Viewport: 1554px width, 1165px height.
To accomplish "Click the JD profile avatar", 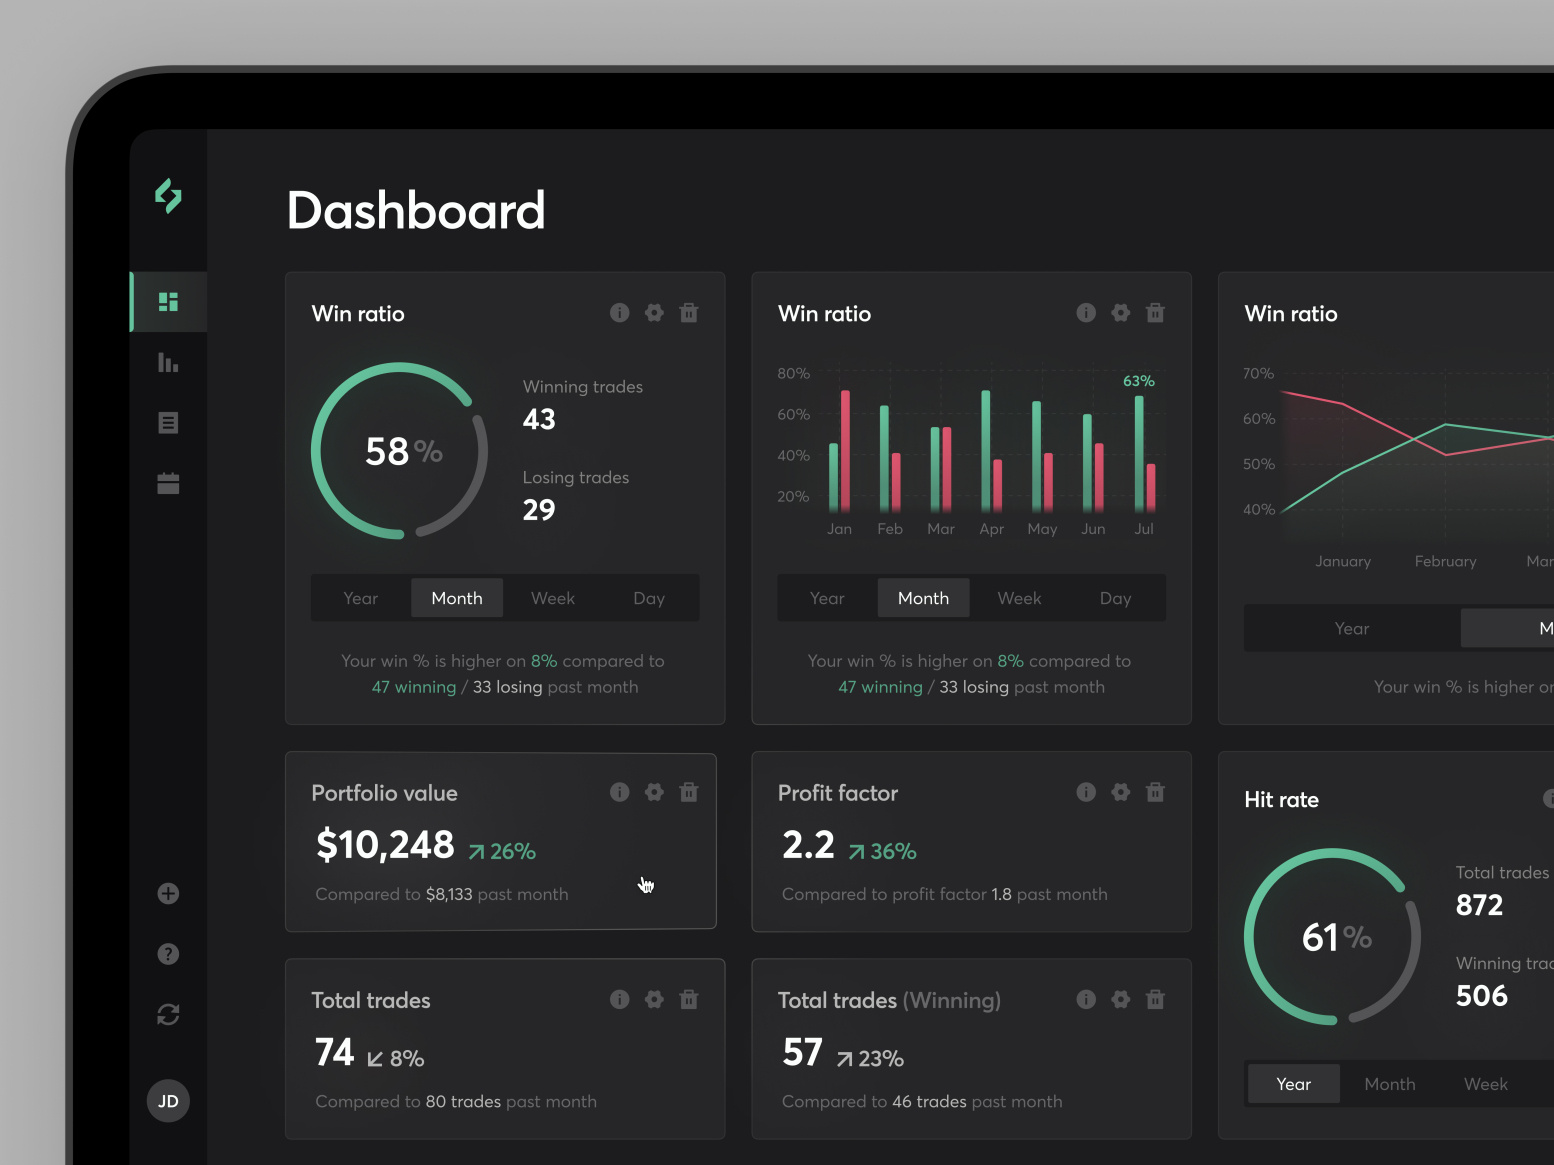I will point(167,1100).
